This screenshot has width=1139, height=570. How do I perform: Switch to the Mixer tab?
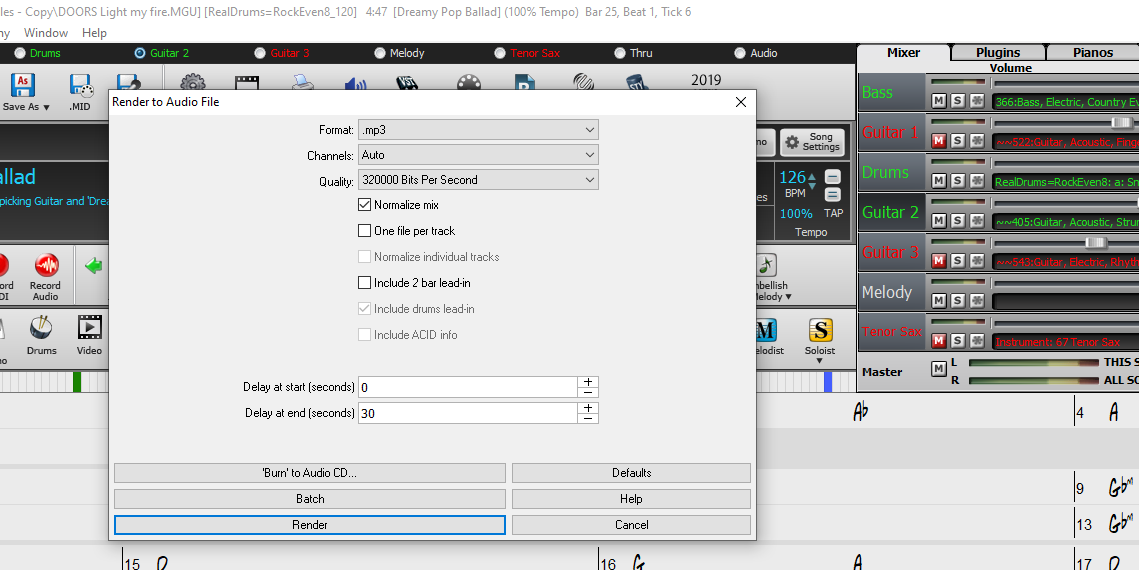pos(904,52)
